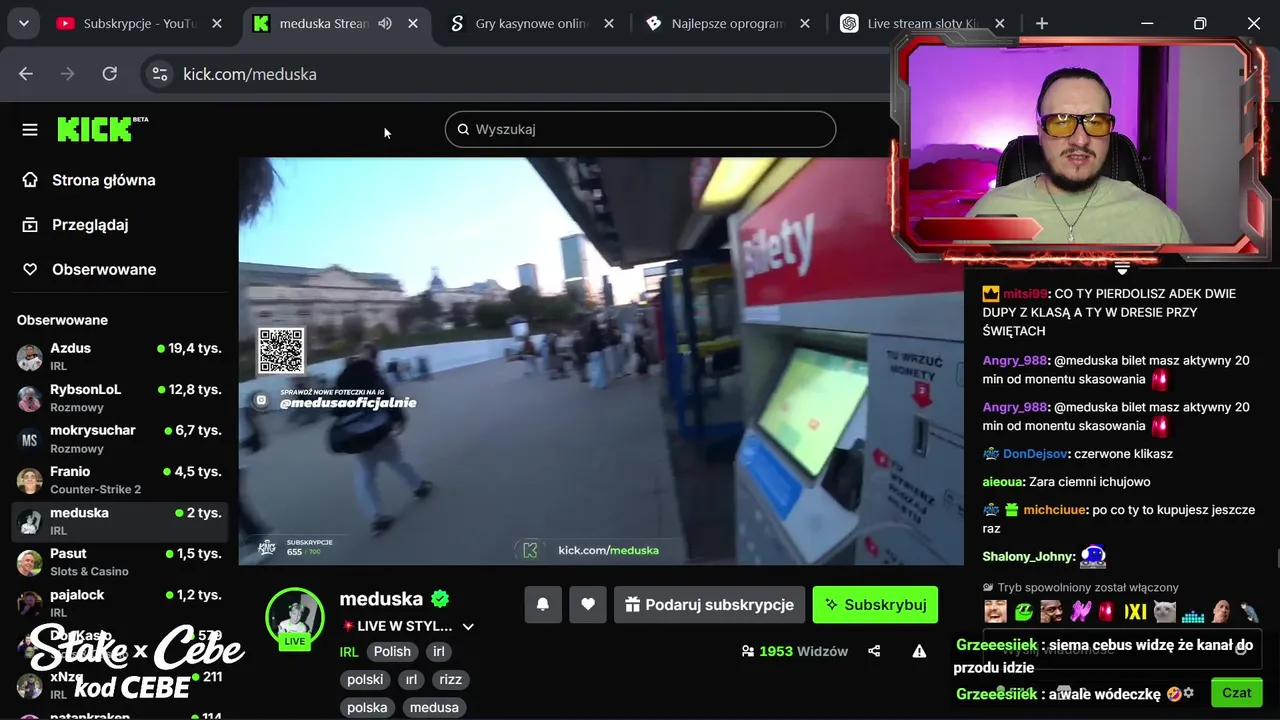Insert the purple hands emote
This screenshot has height=720, width=1280.
click(x=1079, y=611)
